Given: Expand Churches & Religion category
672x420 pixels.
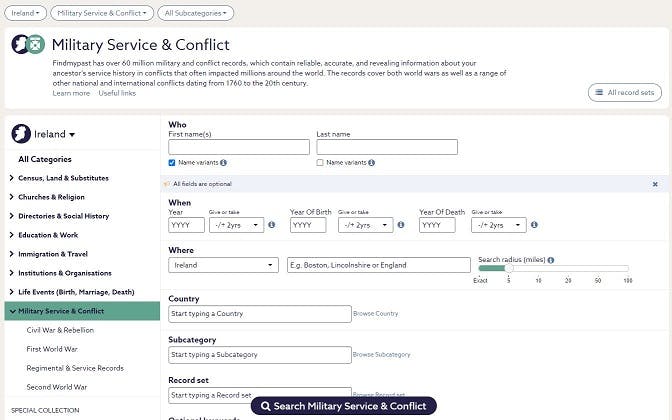Looking at the screenshot, I should [12, 197].
